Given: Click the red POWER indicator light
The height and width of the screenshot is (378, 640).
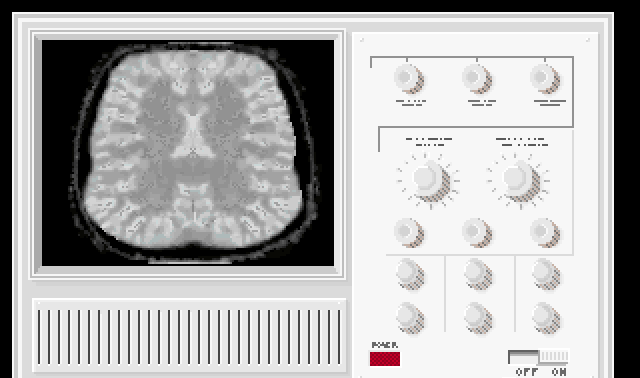Looking at the screenshot, I should pos(385,359).
